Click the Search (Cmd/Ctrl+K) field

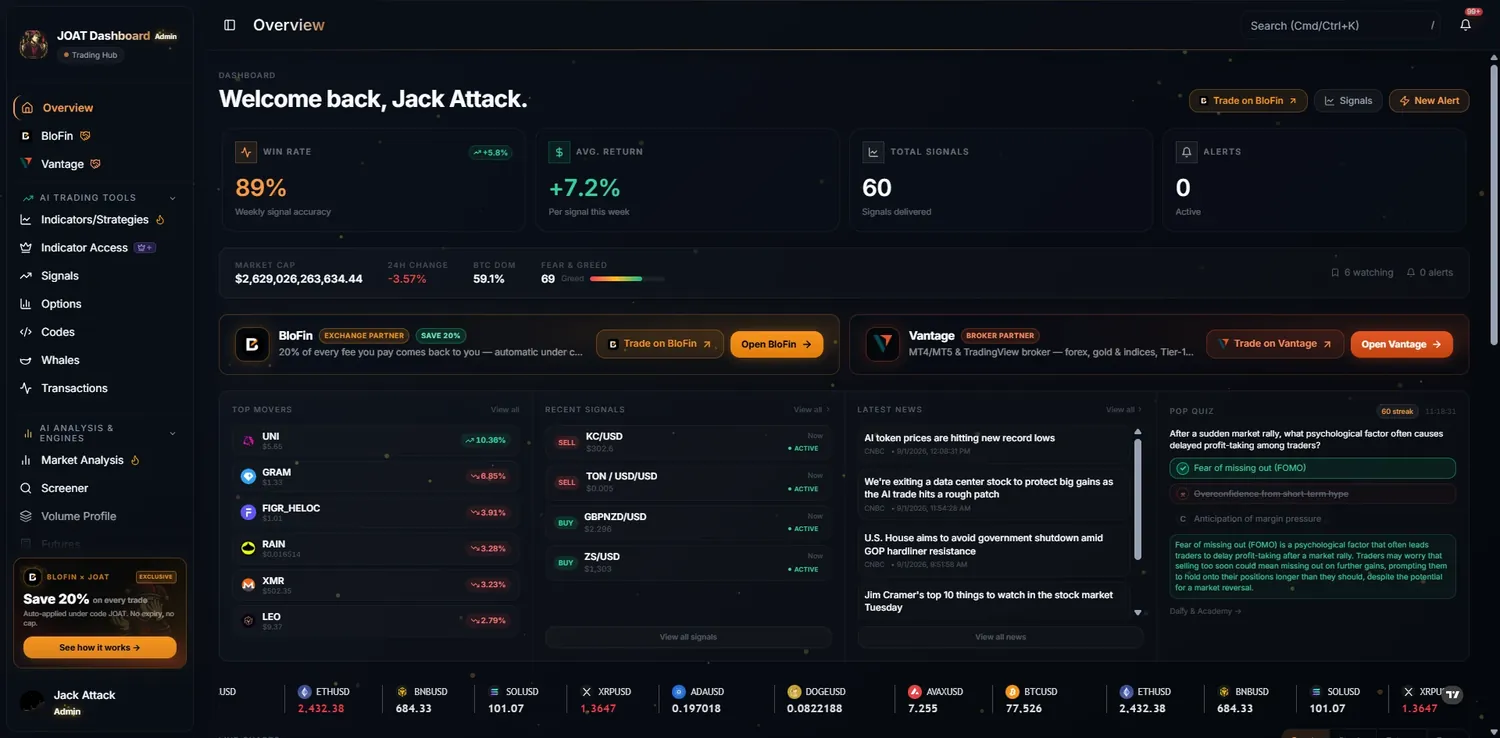(x=1340, y=25)
